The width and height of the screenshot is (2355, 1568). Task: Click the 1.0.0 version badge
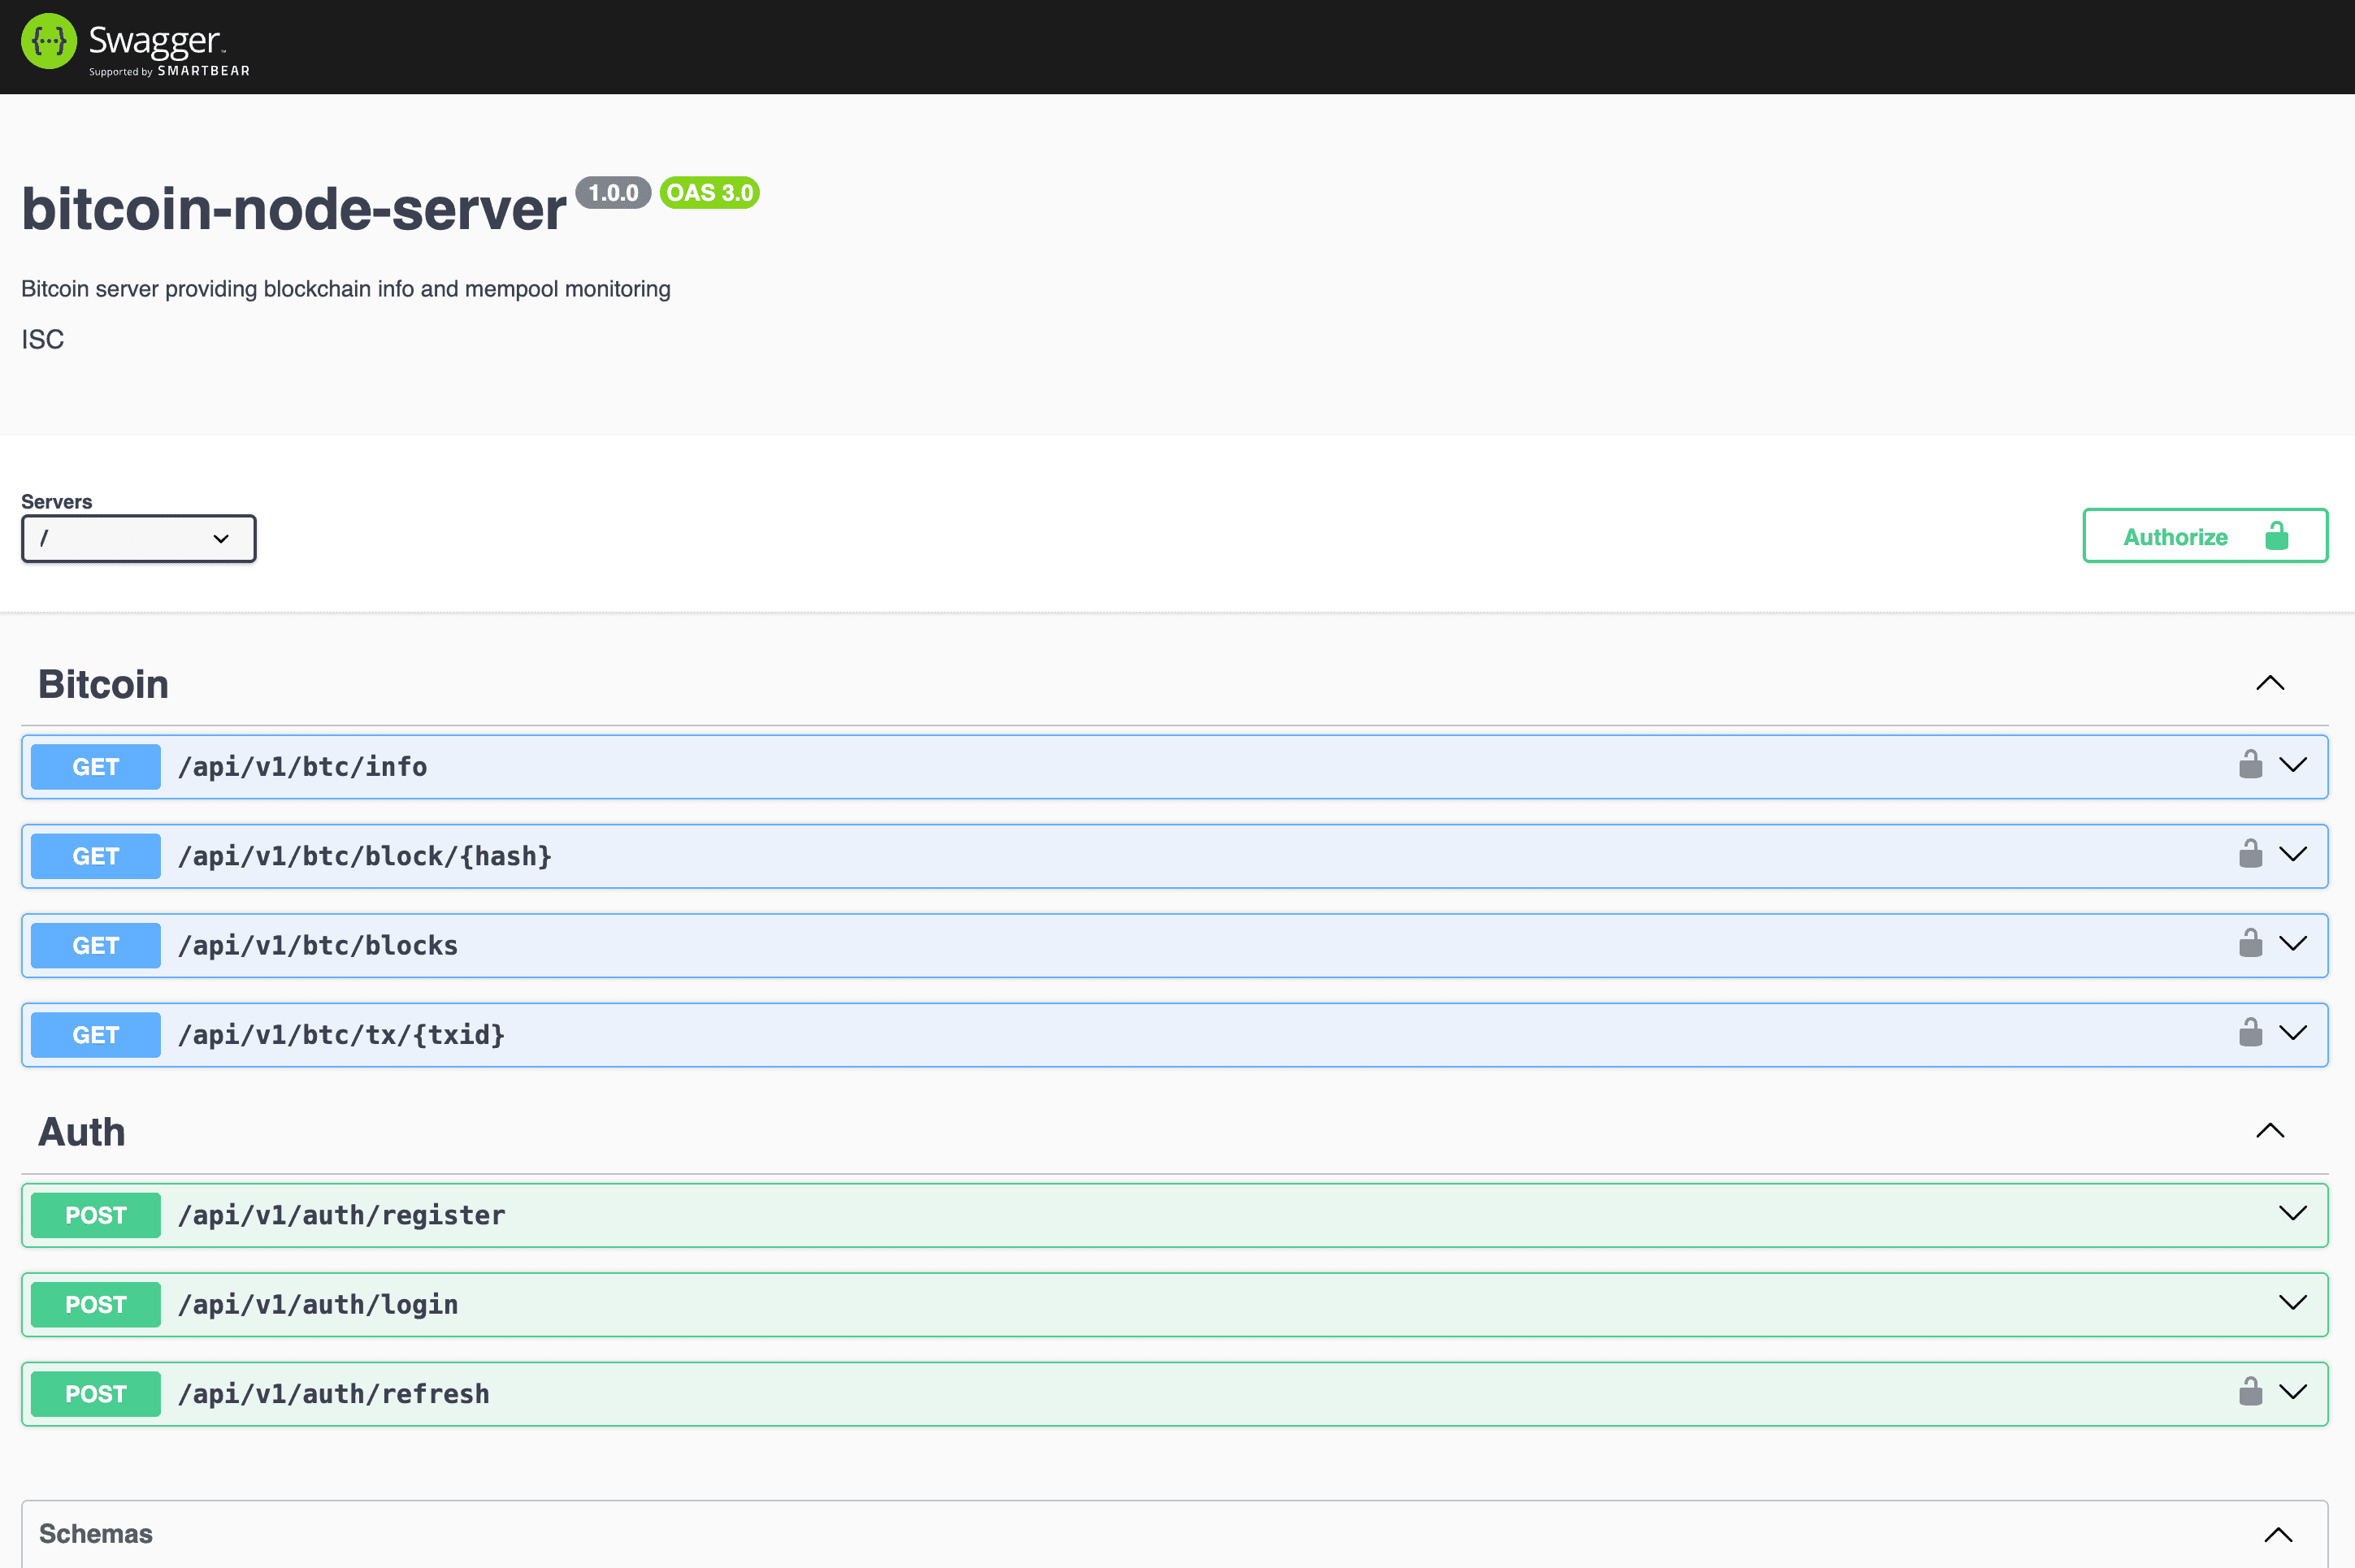pyautogui.click(x=613, y=193)
